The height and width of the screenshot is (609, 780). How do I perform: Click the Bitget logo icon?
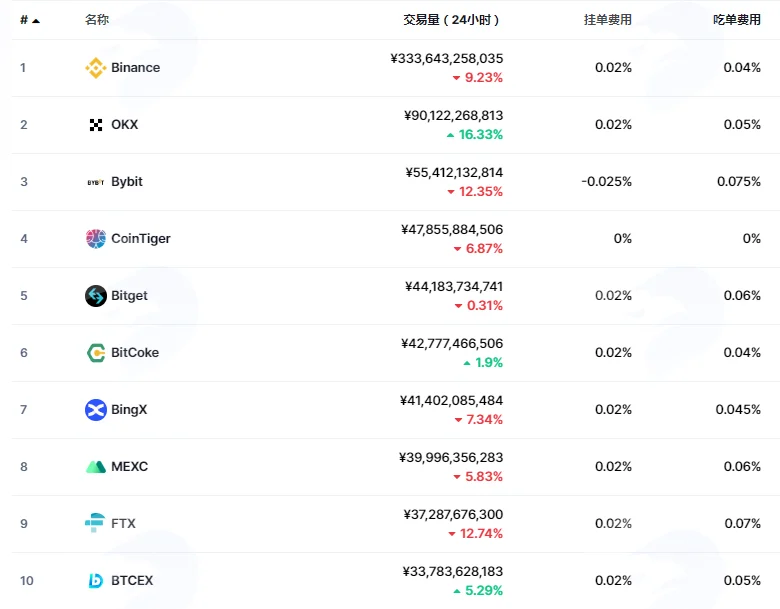point(96,296)
